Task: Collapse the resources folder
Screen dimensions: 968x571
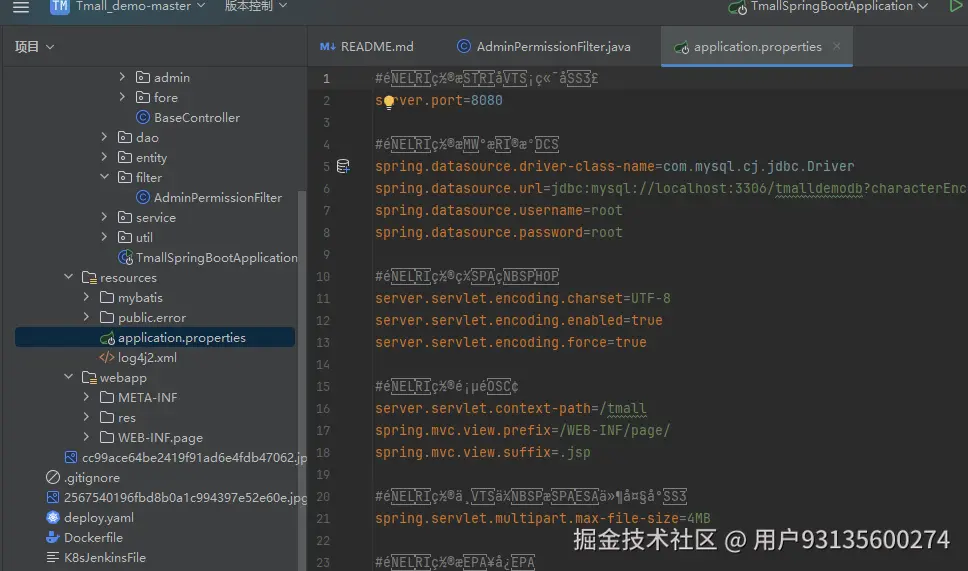Action: [x=68, y=277]
